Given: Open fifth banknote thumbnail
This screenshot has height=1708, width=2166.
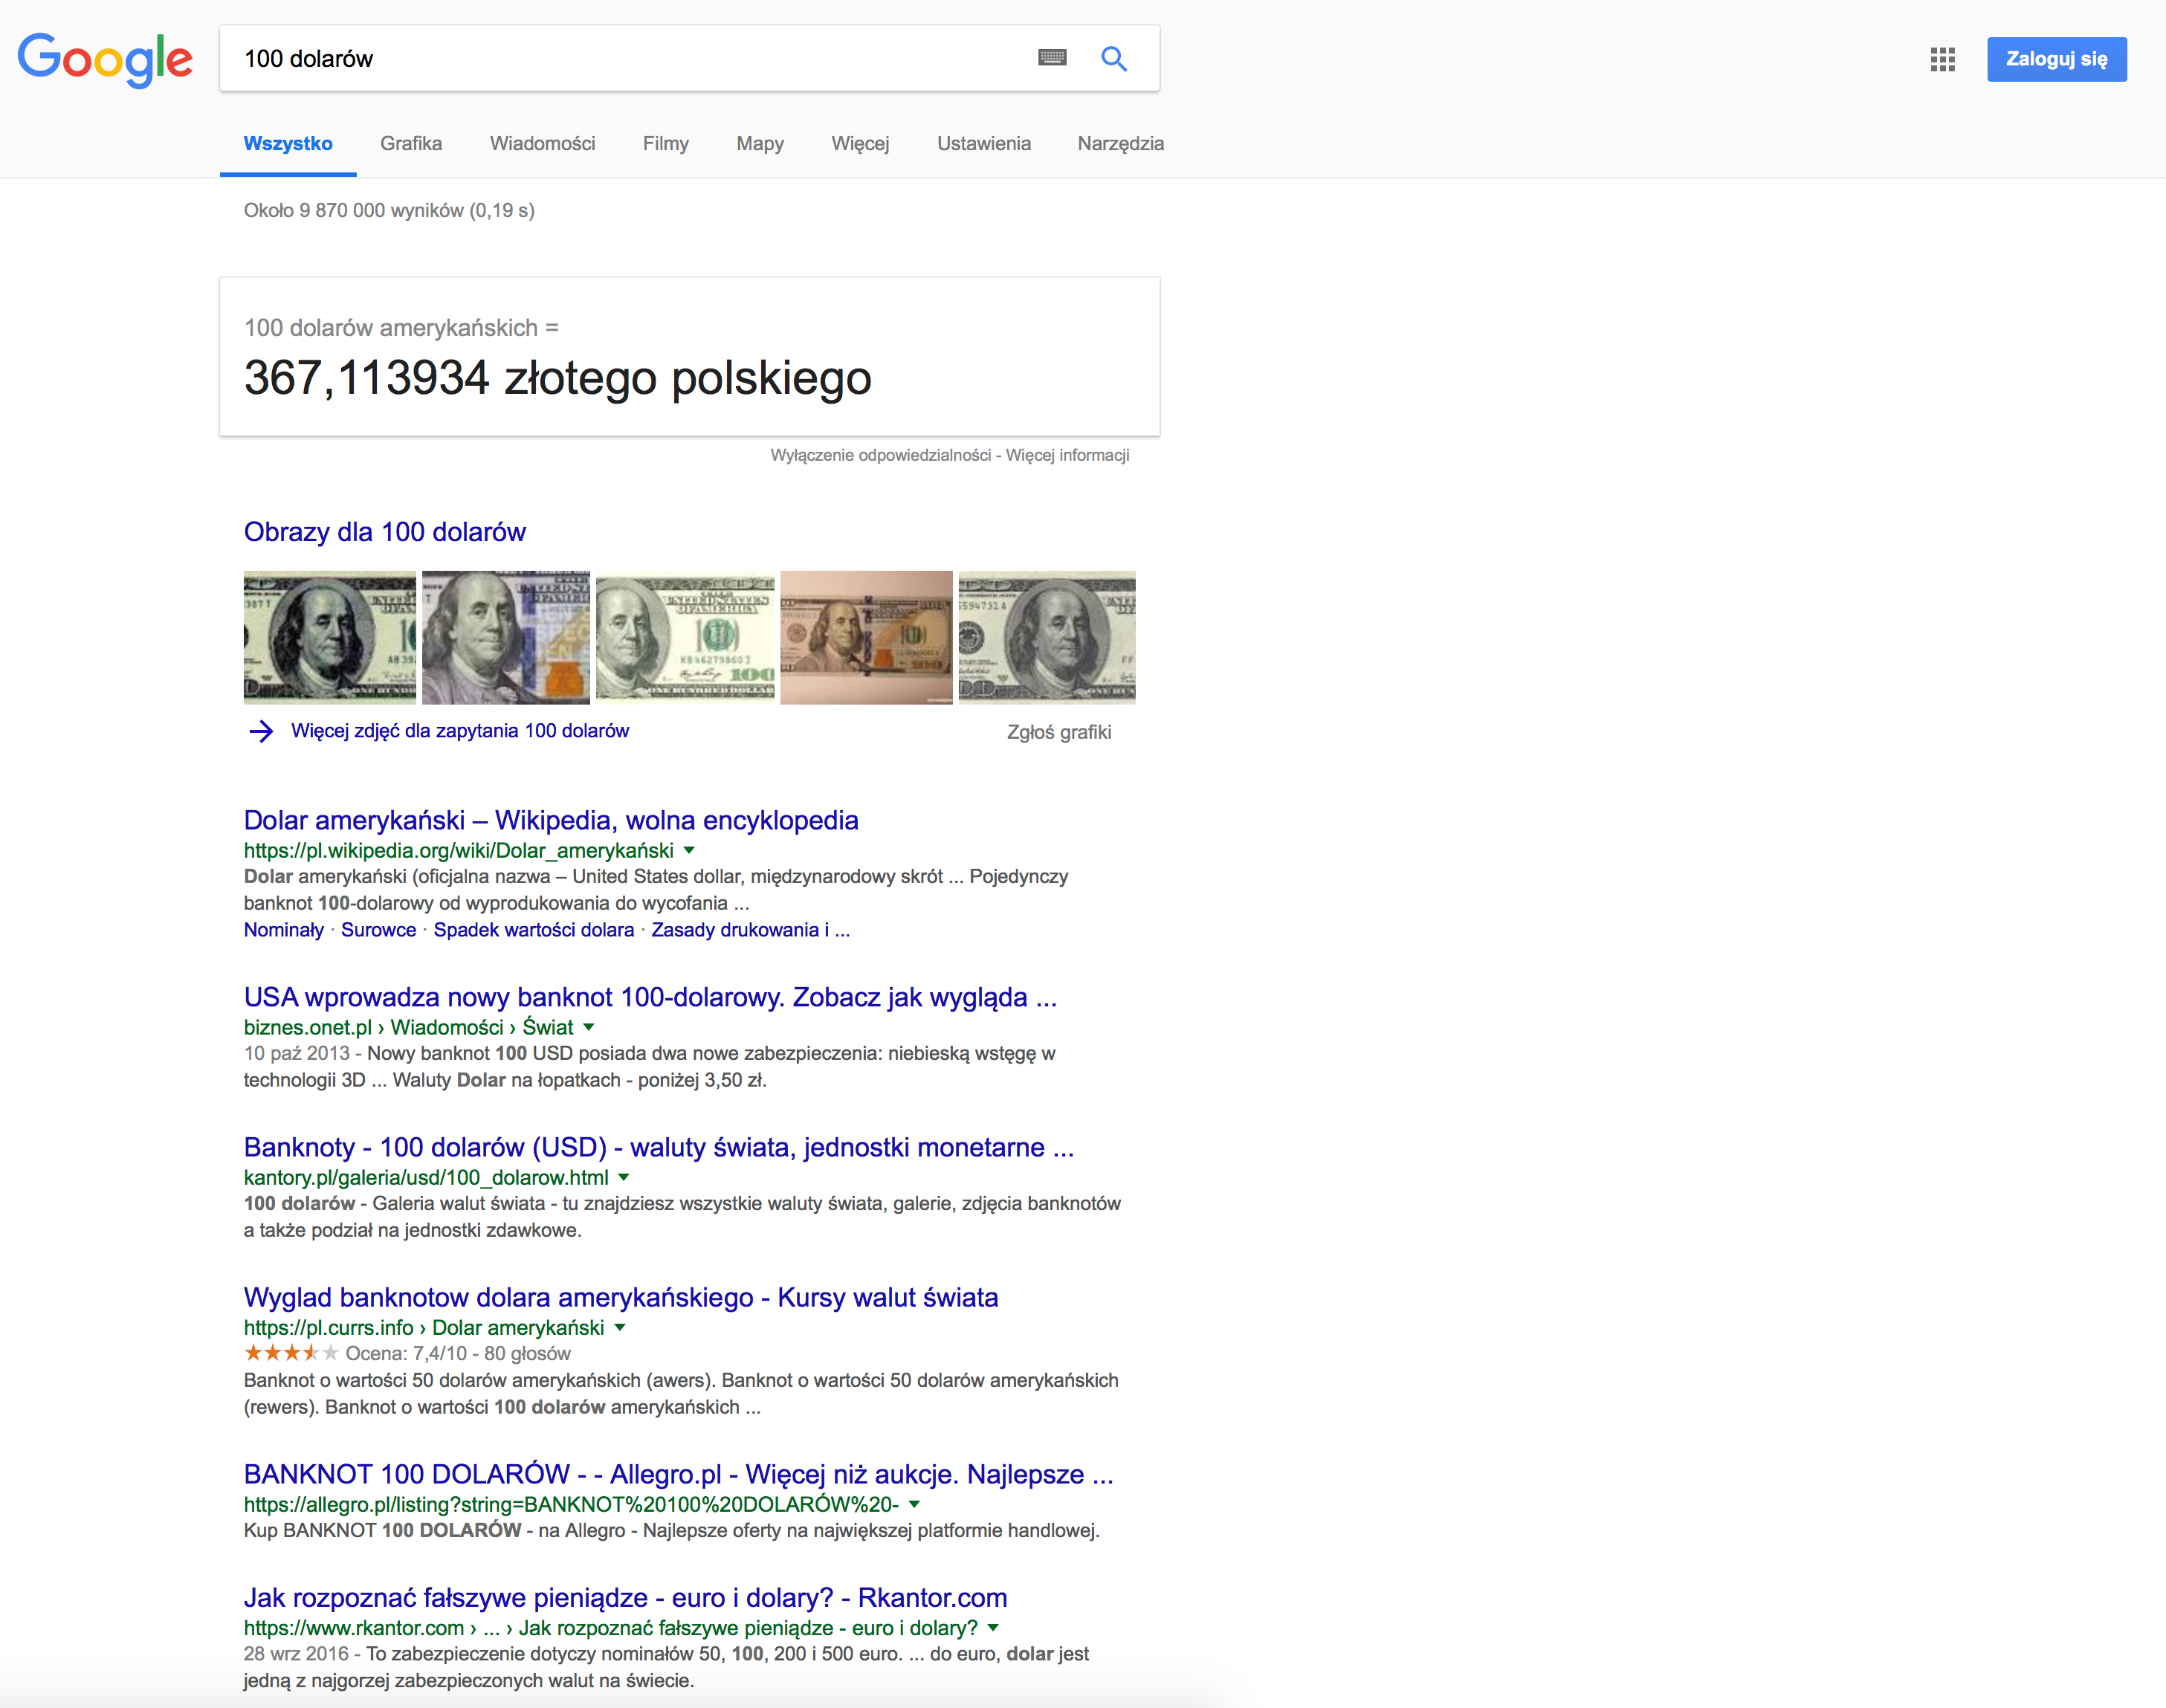Looking at the screenshot, I should [1047, 637].
